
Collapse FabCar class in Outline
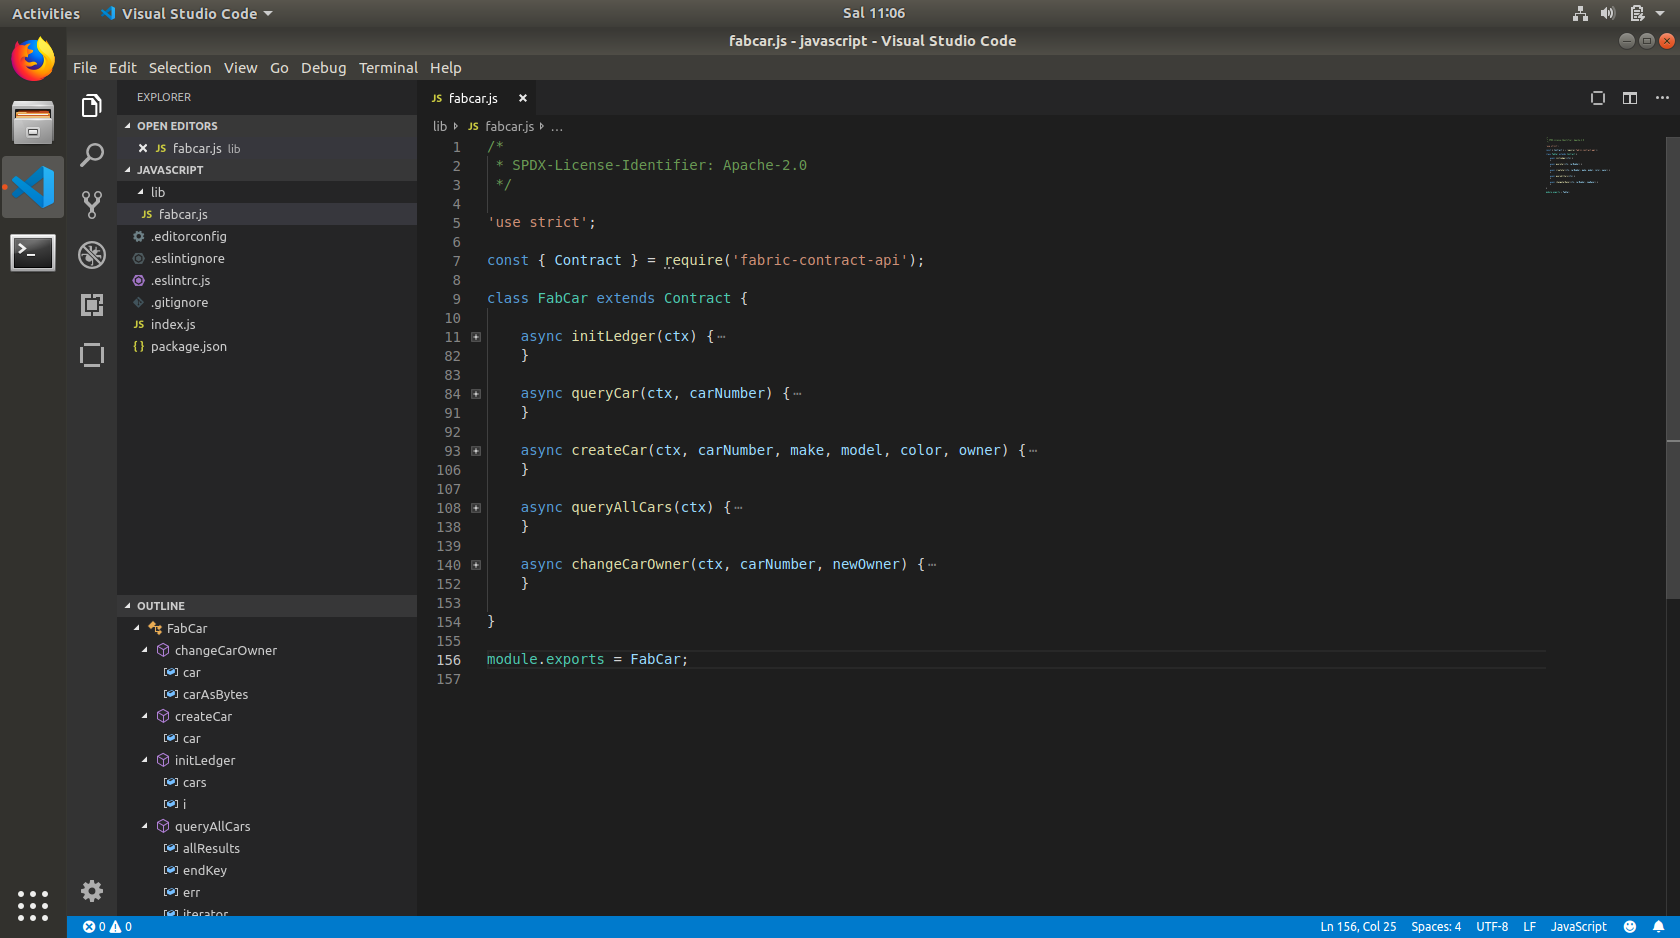[x=137, y=628]
